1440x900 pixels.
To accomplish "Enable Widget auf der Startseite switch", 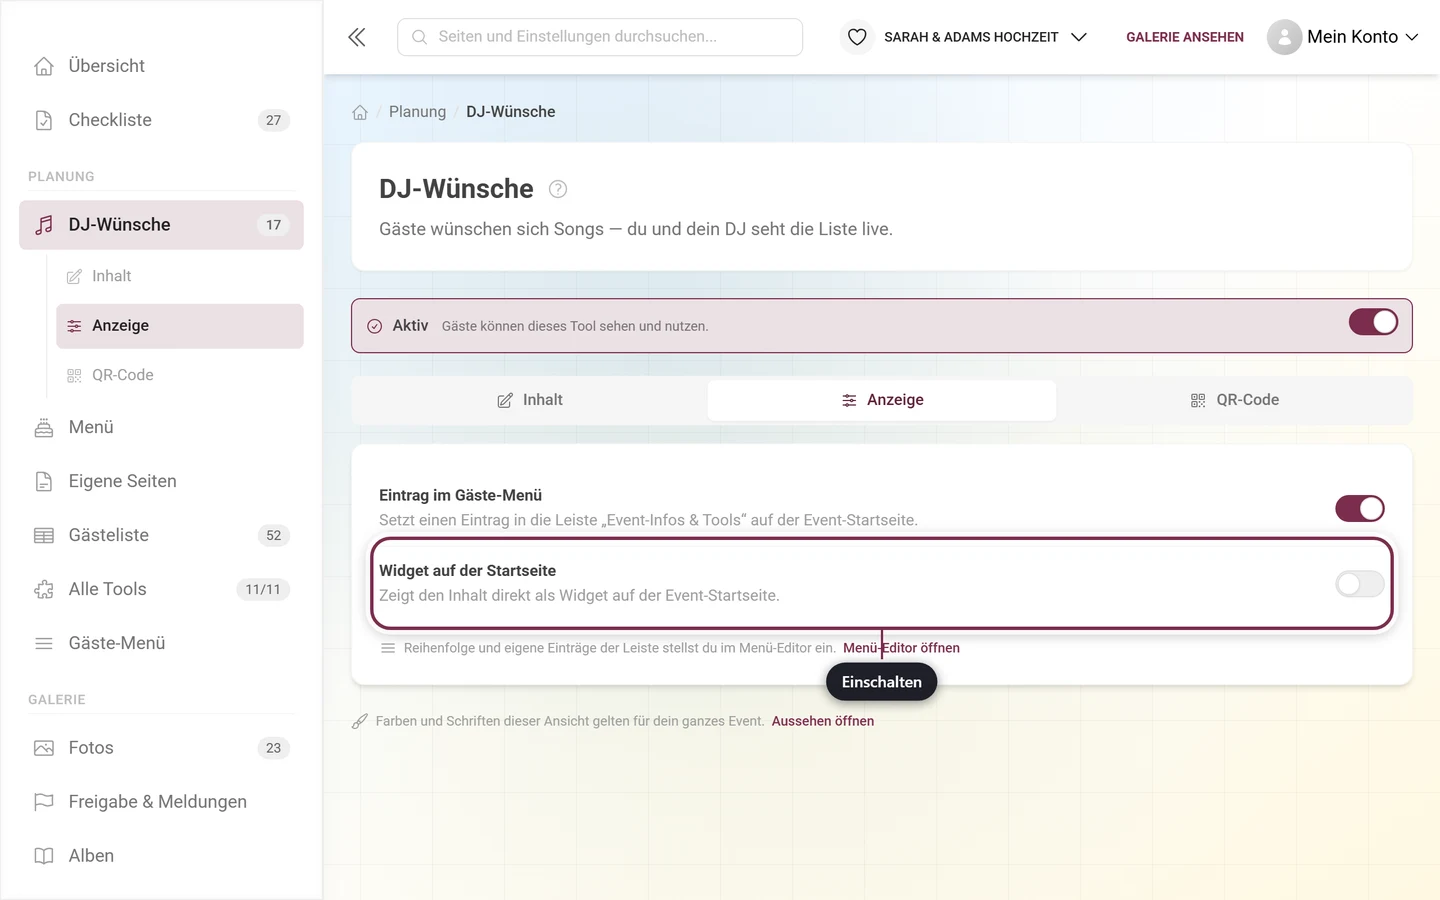I will click(x=1360, y=584).
